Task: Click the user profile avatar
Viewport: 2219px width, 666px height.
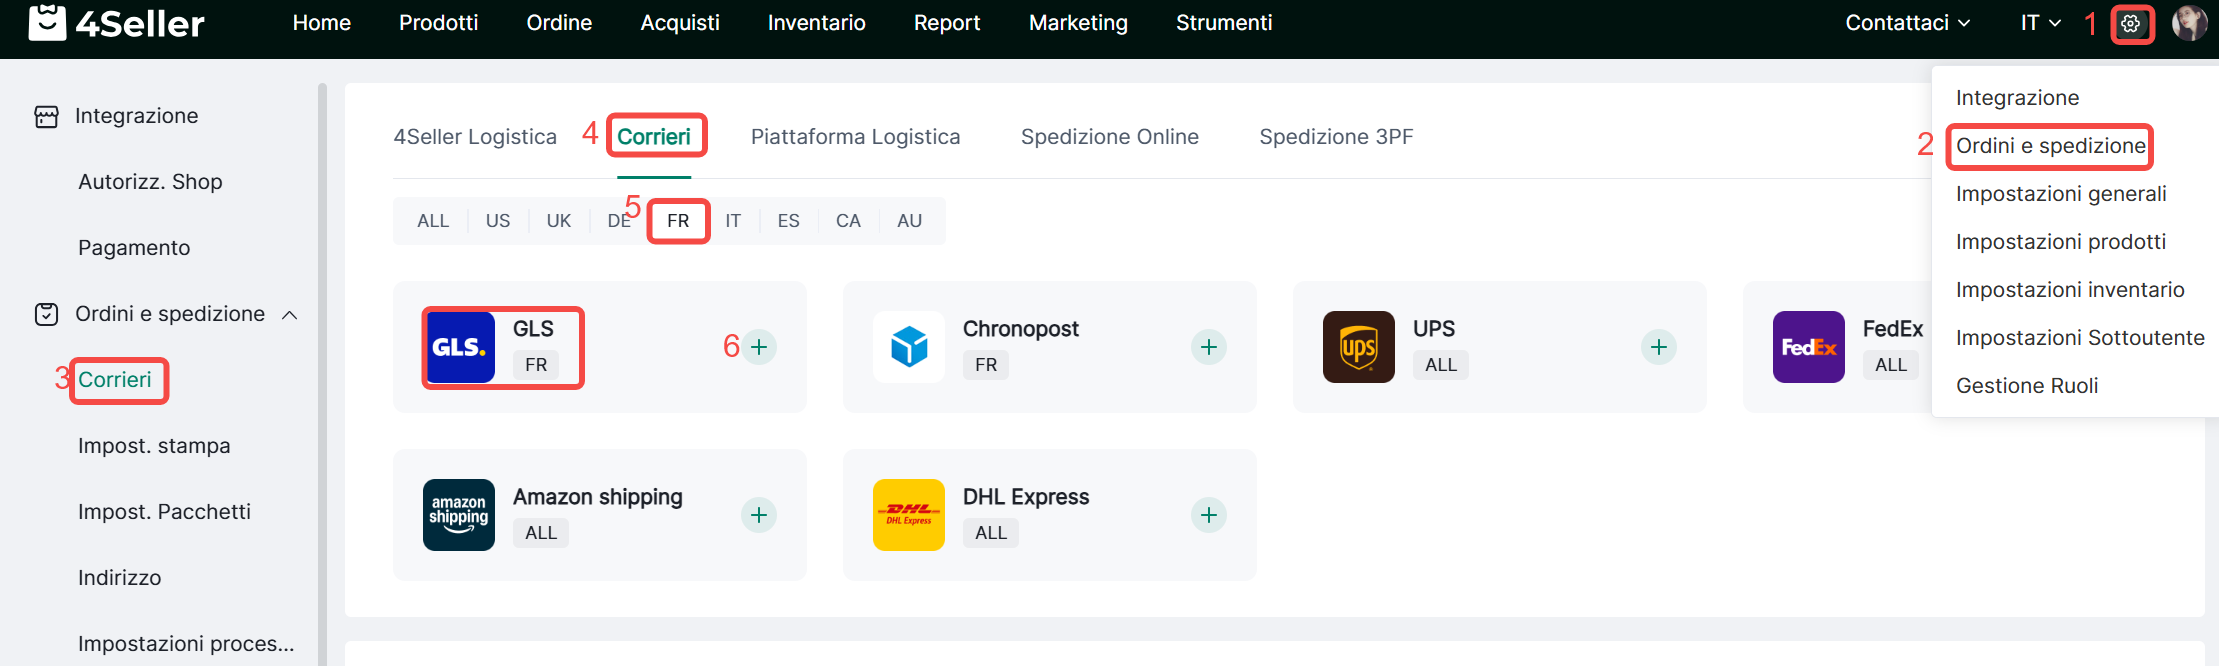Action: (2189, 23)
